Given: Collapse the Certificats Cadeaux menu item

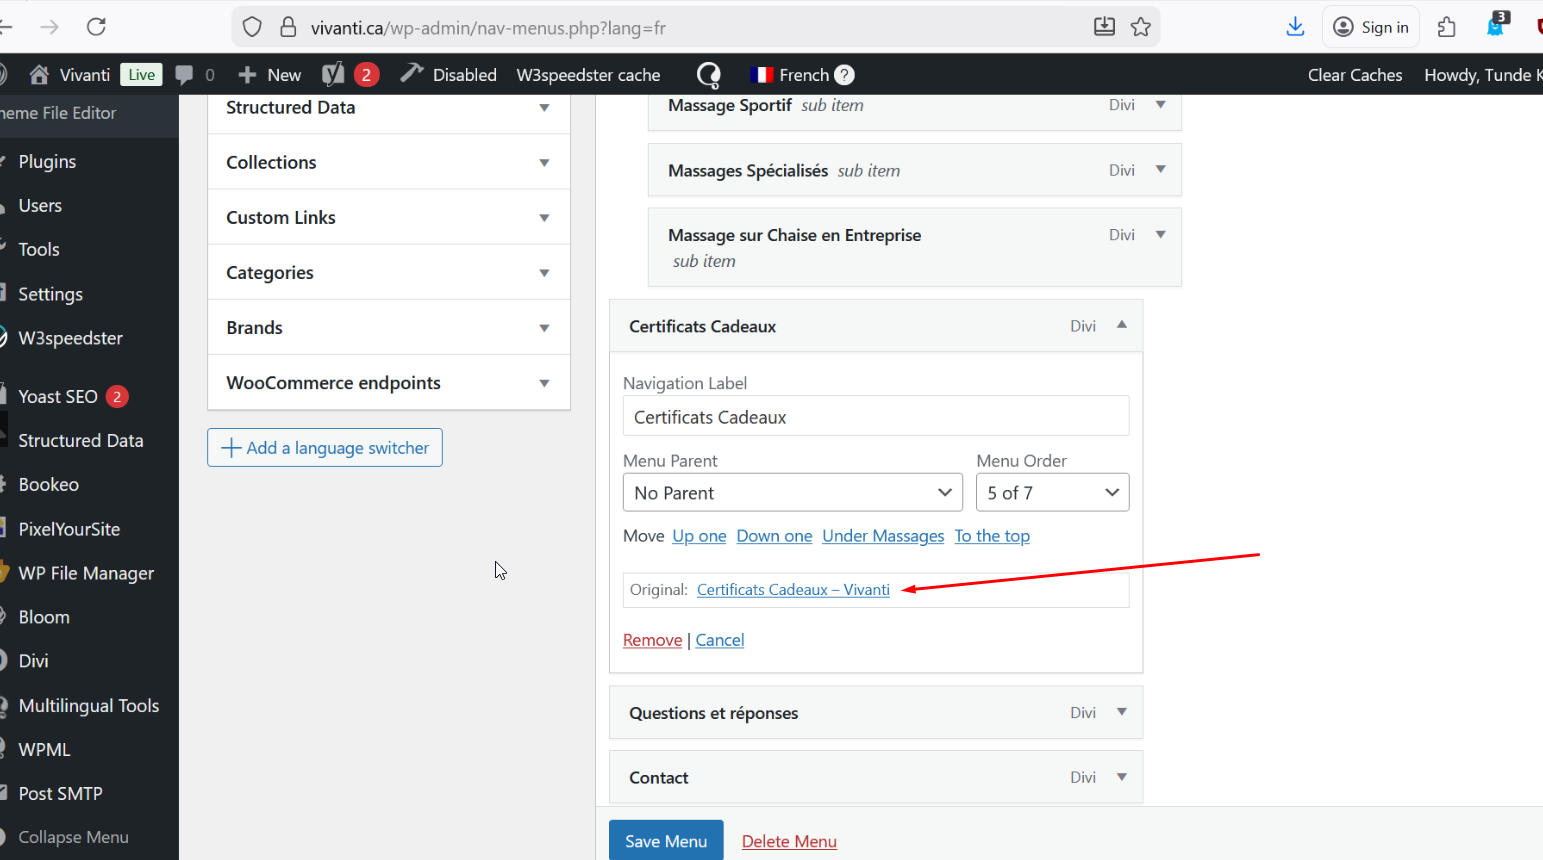Looking at the screenshot, I should [1121, 325].
